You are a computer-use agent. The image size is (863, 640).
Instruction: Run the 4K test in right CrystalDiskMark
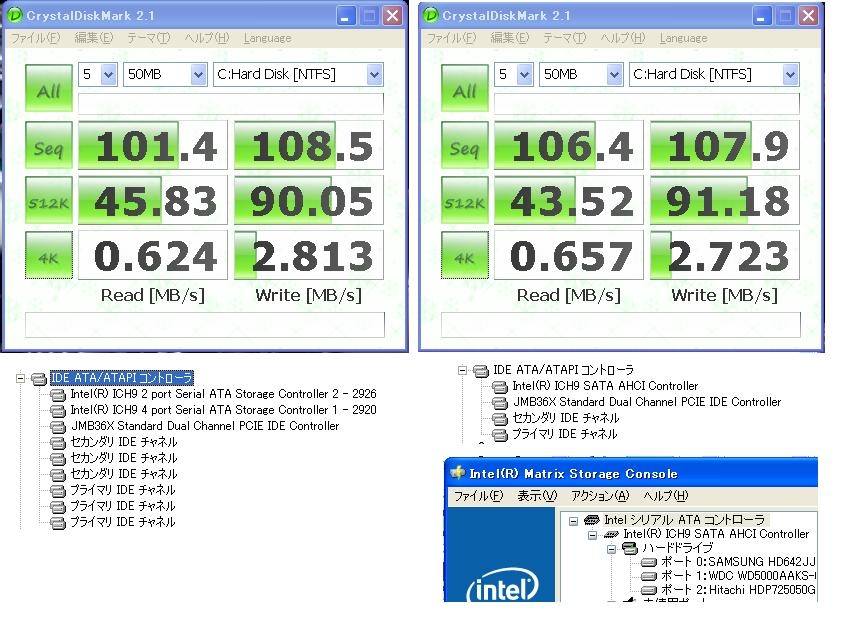pyautogui.click(x=465, y=255)
